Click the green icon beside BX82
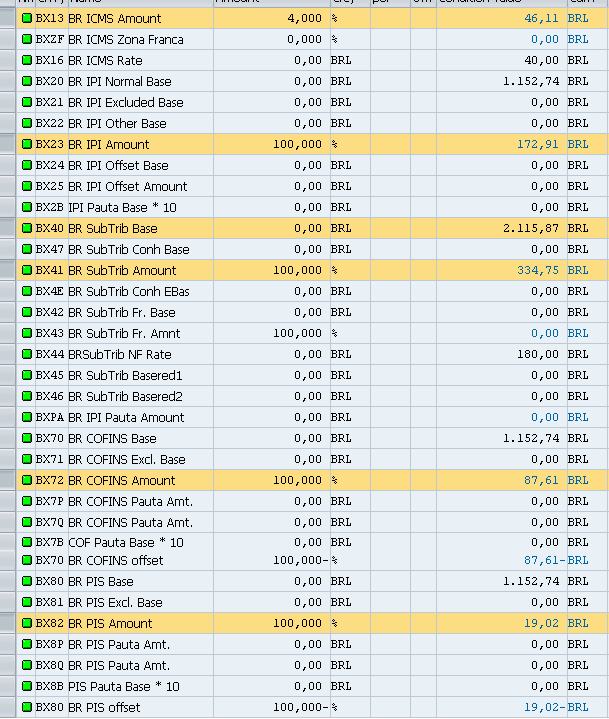The height and width of the screenshot is (719, 609). click(27, 623)
